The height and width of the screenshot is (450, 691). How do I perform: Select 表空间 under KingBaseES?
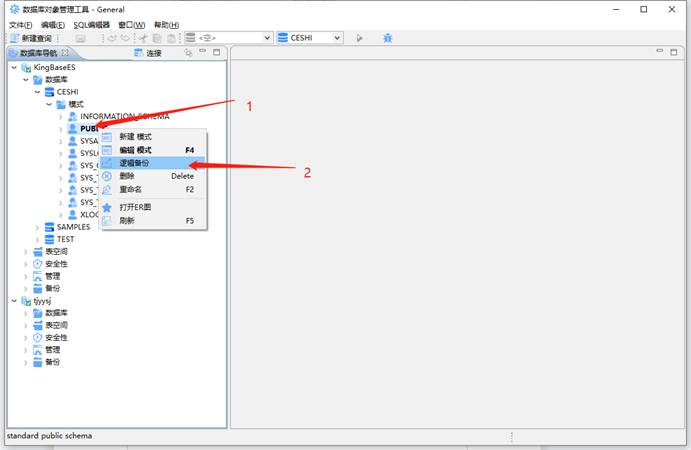pos(56,251)
